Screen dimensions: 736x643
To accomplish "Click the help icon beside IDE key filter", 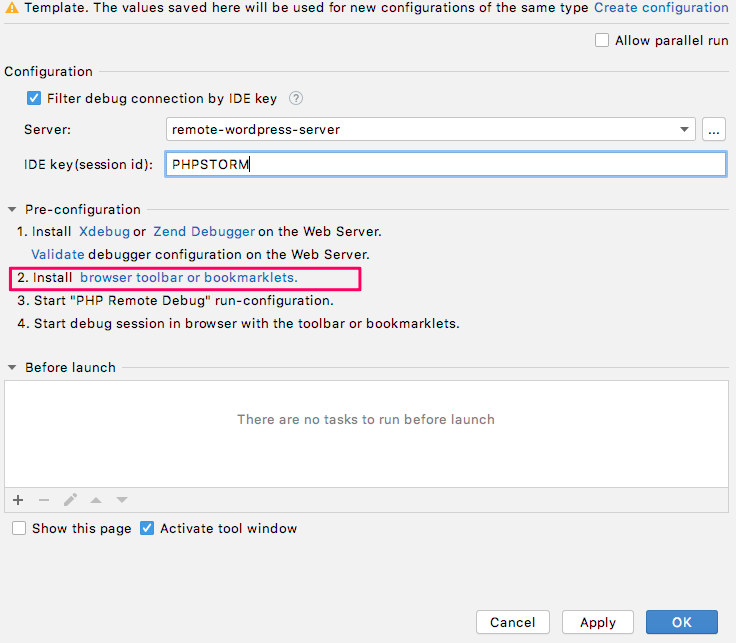I will (296, 99).
